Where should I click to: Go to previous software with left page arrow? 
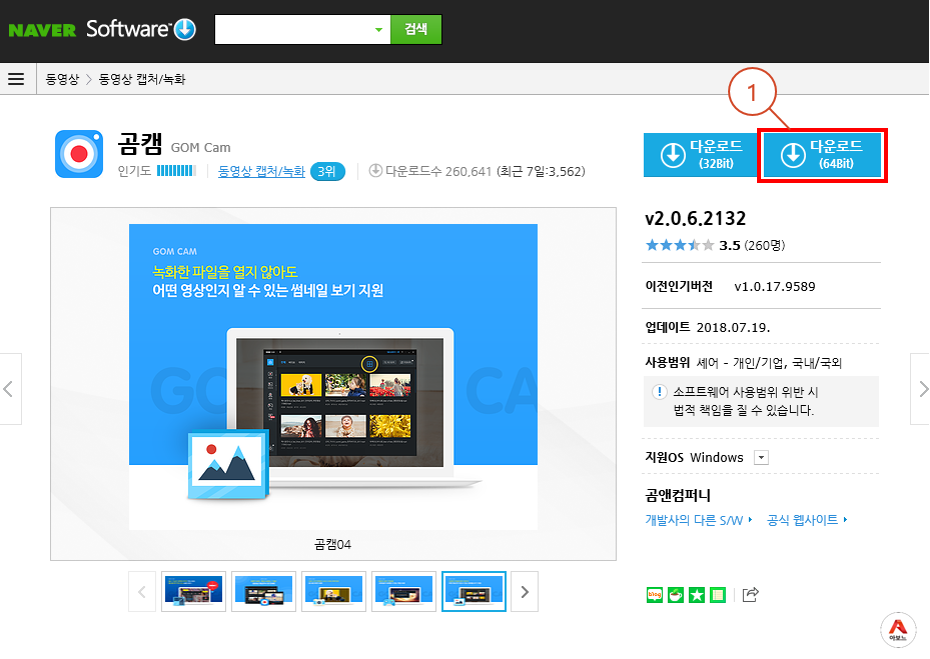click(9, 389)
